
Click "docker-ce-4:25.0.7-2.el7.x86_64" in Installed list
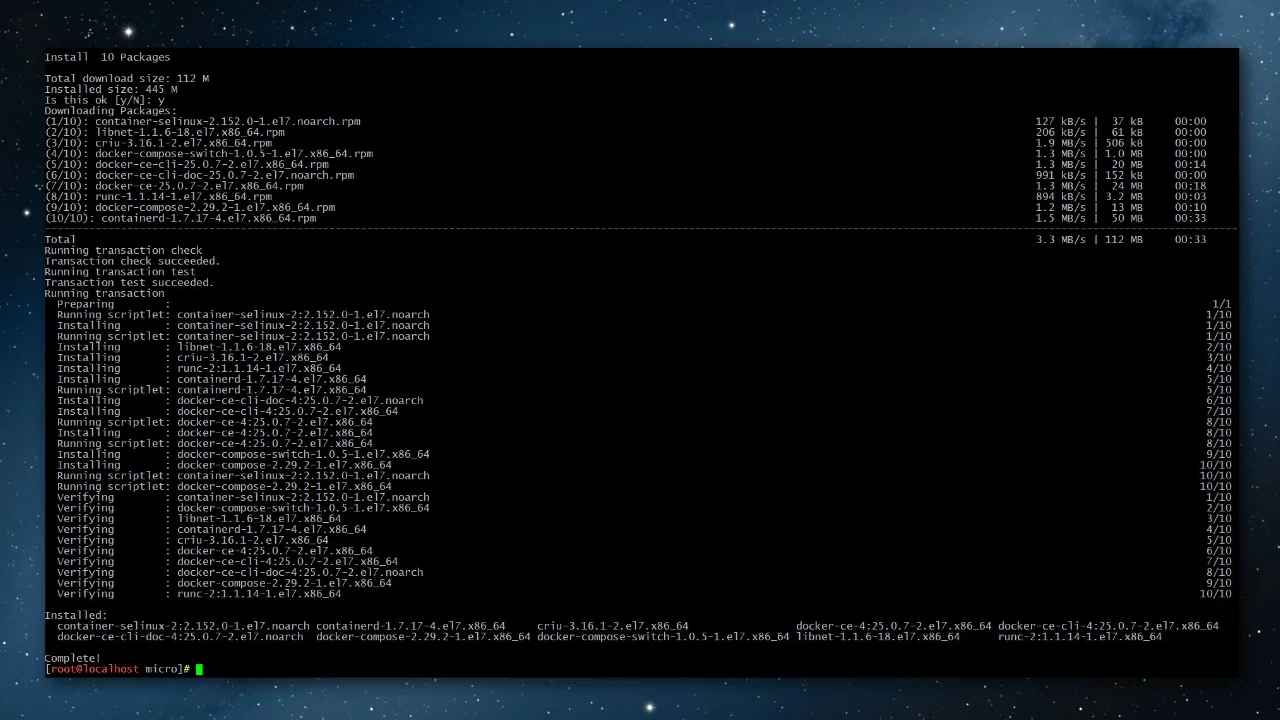pyautogui.click(x=894, y=627)
